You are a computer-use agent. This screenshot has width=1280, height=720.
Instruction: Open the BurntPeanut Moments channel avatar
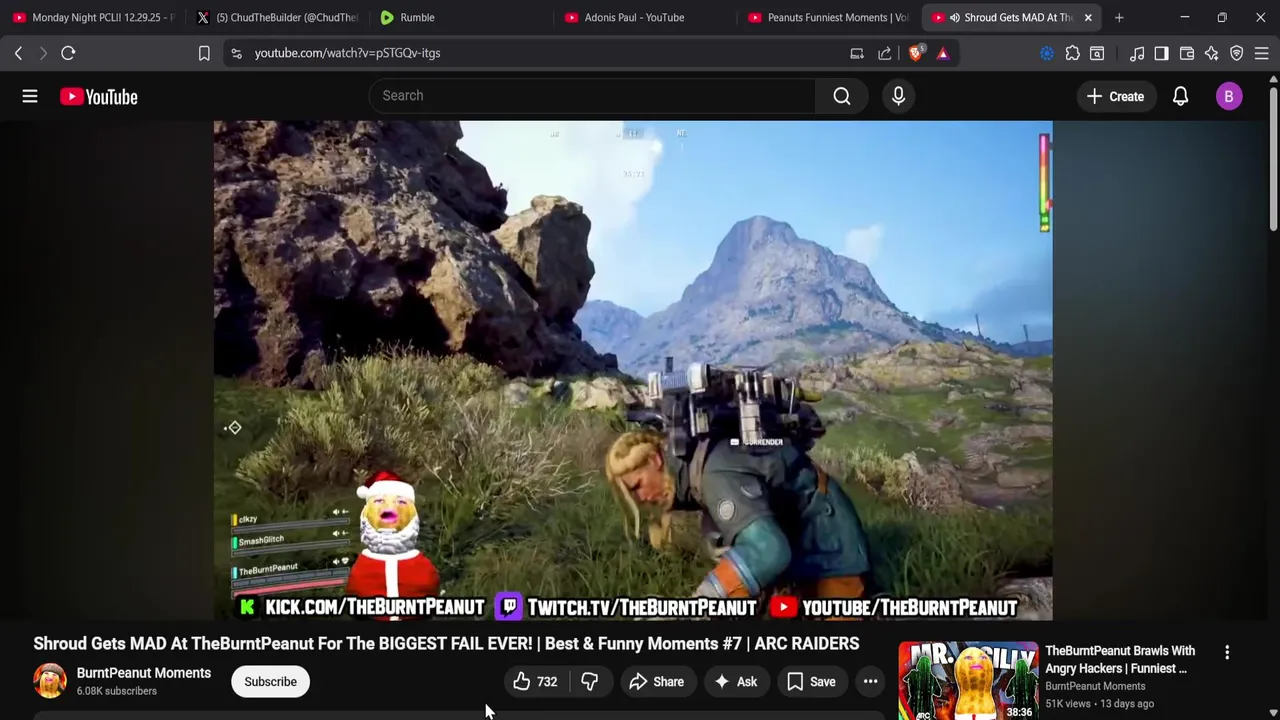50,681
